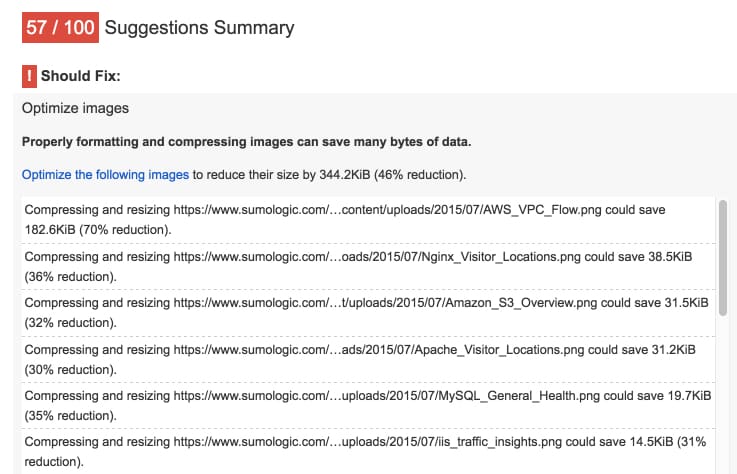737x474 pixels.
Task: Click the 57 / 100 score badge
Action: pyautogui.click(x=60, y=28)
